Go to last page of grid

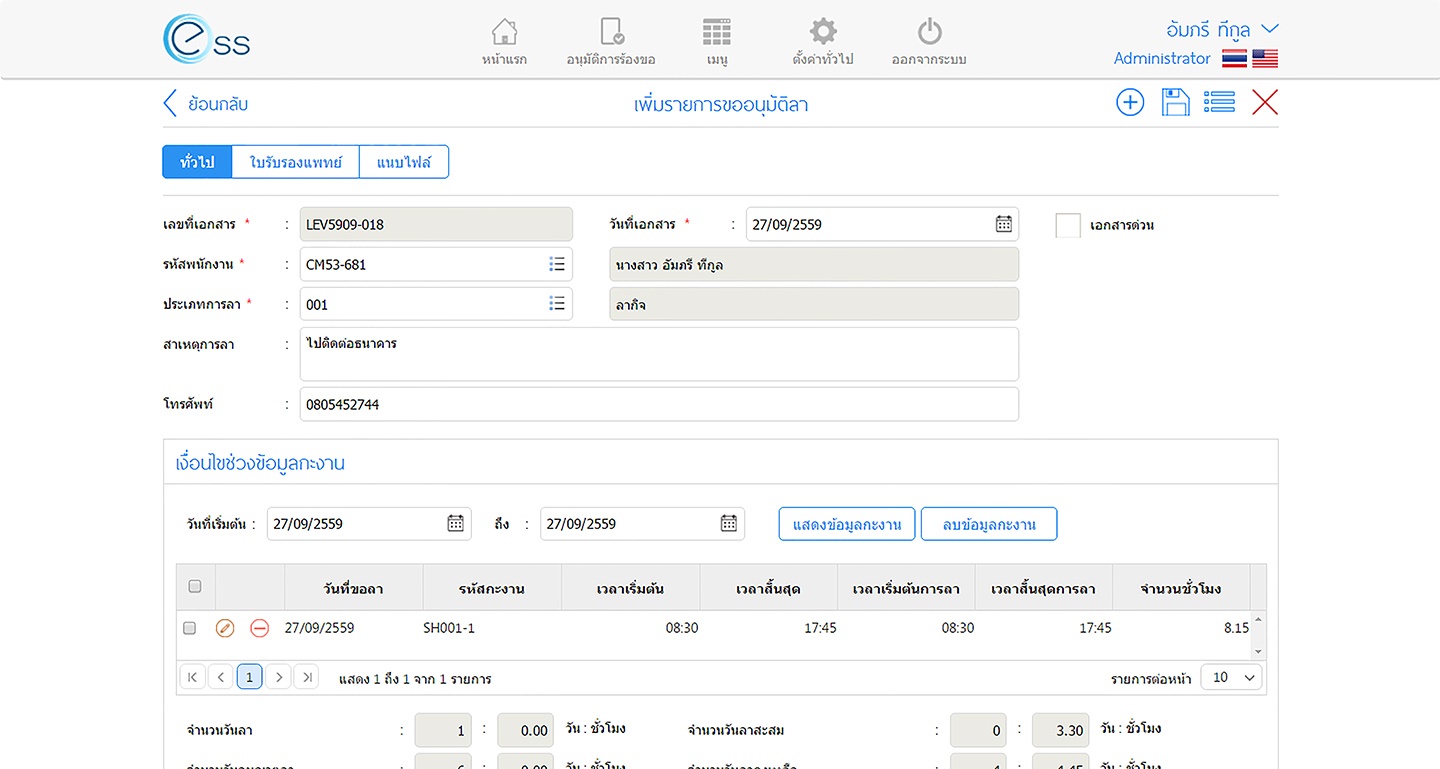coord(308,678)
